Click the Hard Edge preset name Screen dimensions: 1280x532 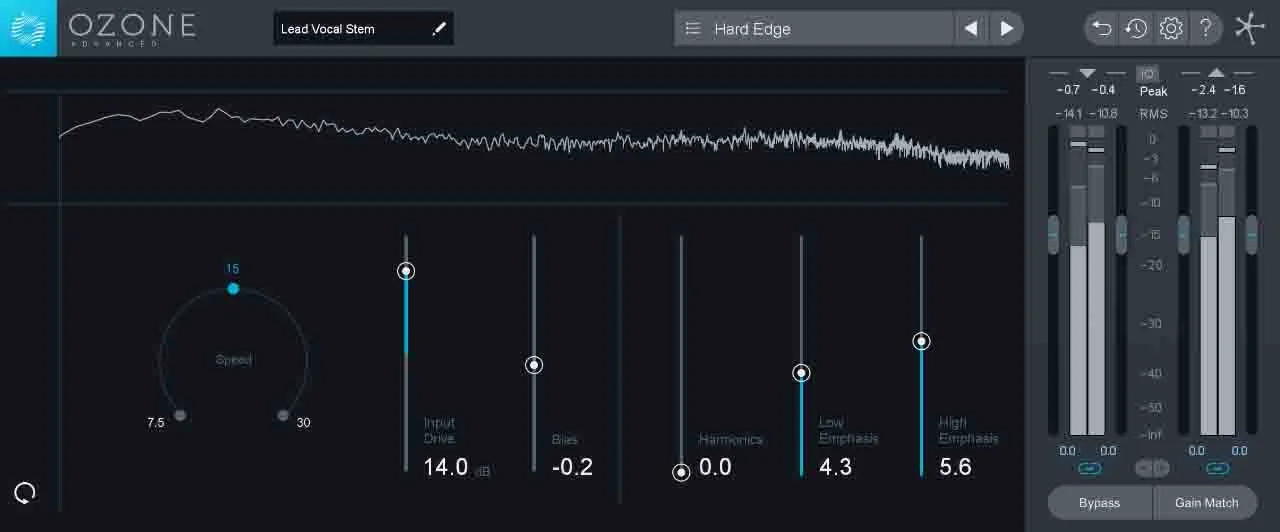[x=752, y=29]
